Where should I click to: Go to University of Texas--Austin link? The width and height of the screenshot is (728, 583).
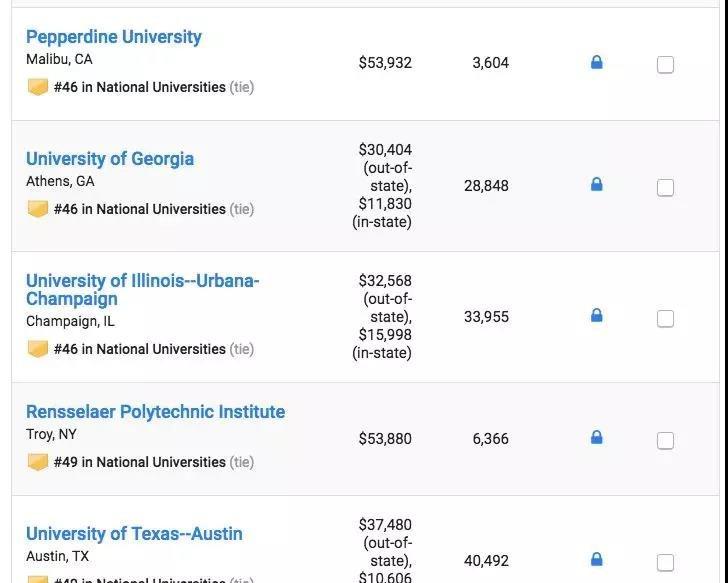tap(134, 534)
